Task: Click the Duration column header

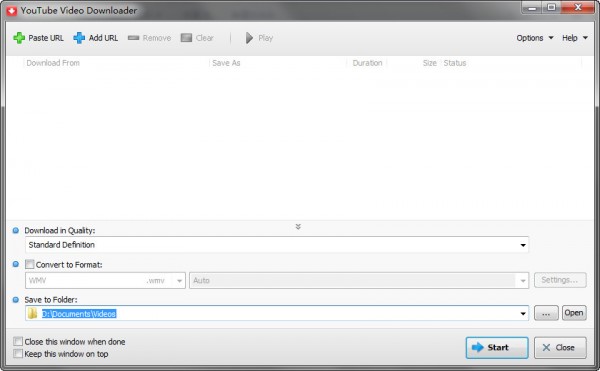Action: click(367, 63)
